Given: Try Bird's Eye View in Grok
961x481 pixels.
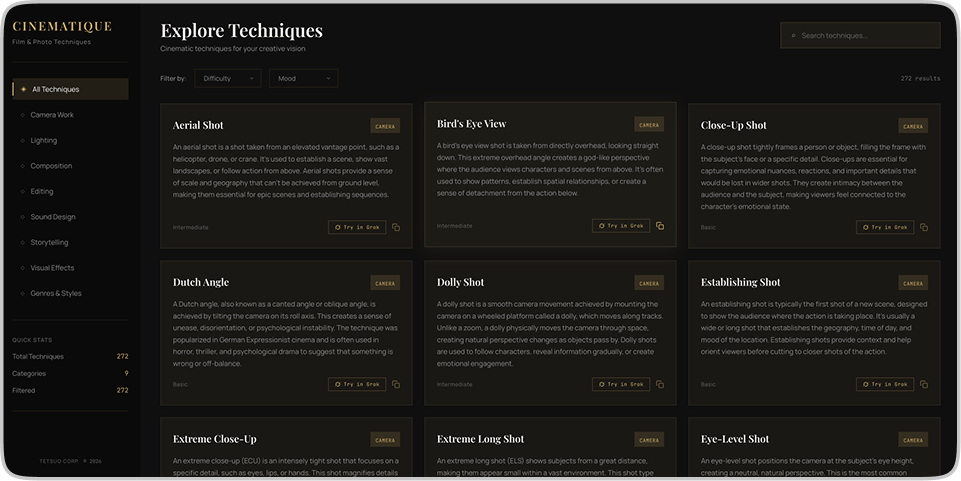Looking at the screenshot, I should point(621,226).
